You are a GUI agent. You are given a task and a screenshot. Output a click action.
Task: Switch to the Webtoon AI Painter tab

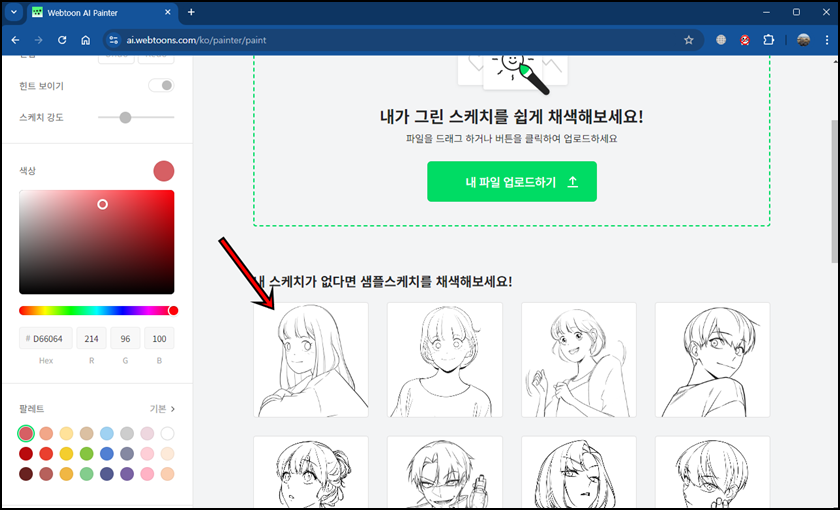point(102,12)
